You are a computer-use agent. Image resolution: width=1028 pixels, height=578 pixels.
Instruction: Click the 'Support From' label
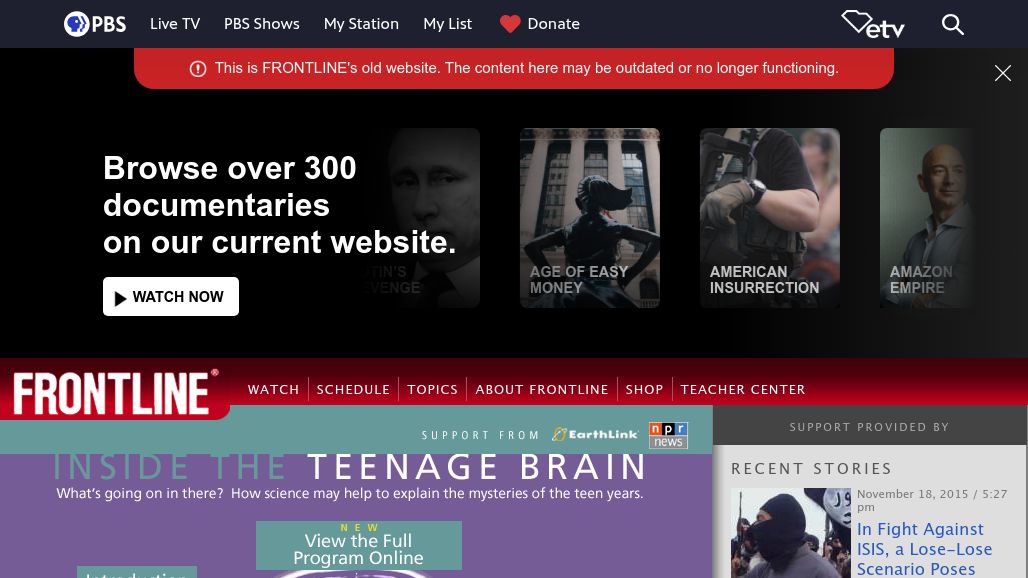(x=480, y=435)
